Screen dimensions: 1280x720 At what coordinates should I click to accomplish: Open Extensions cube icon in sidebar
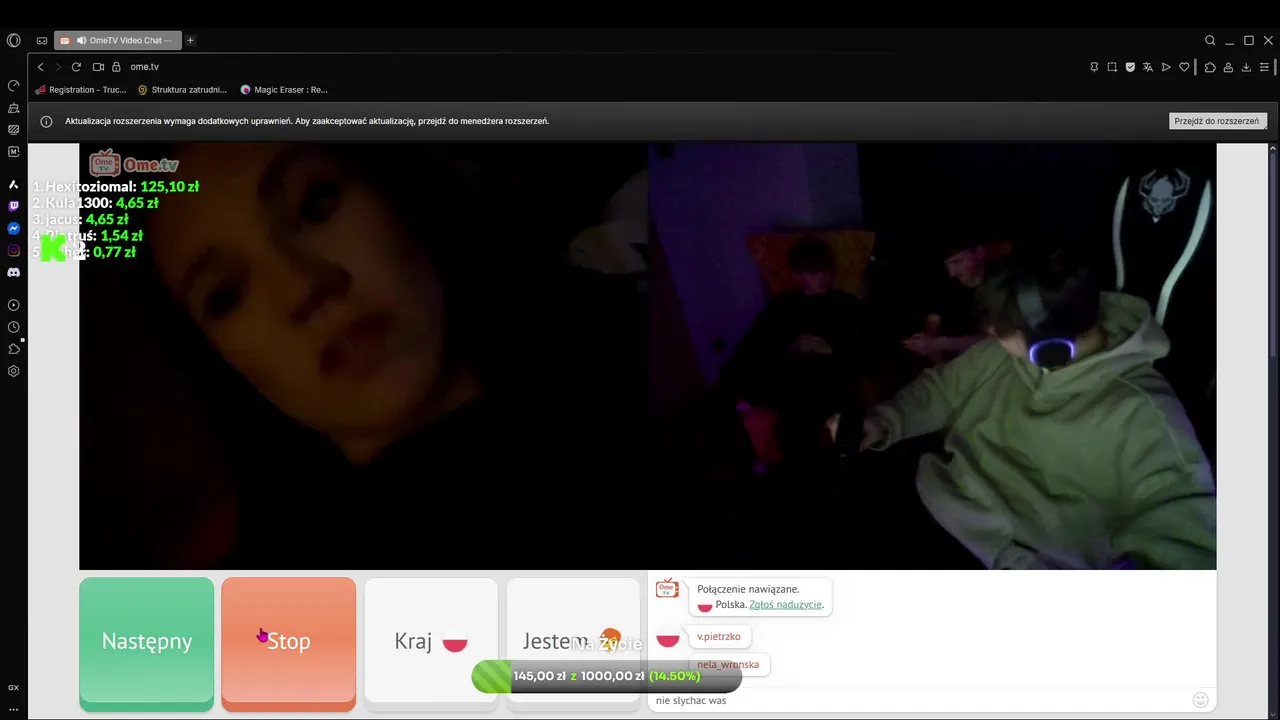point(13,349)
